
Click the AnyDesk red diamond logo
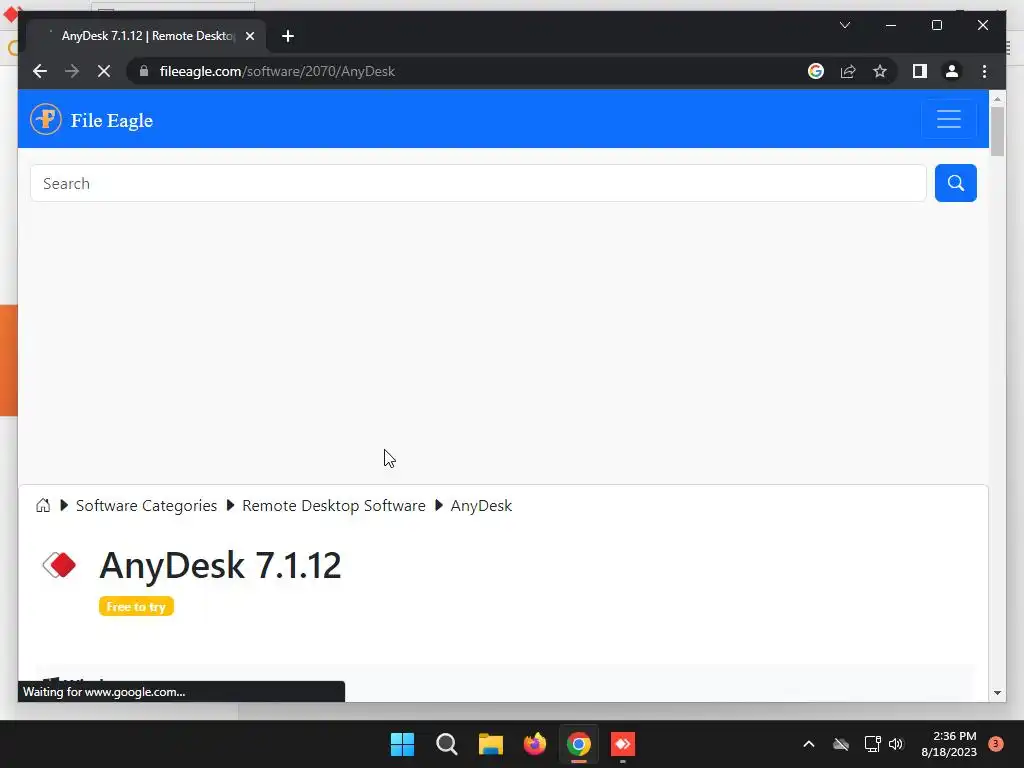59,565
